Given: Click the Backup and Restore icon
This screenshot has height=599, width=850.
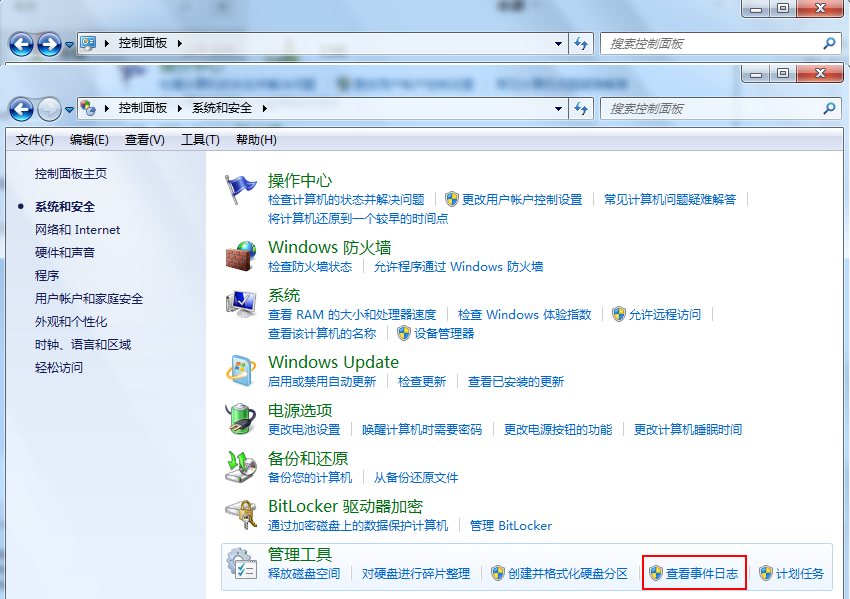Looking at the screenshot, I should (241, 467).
